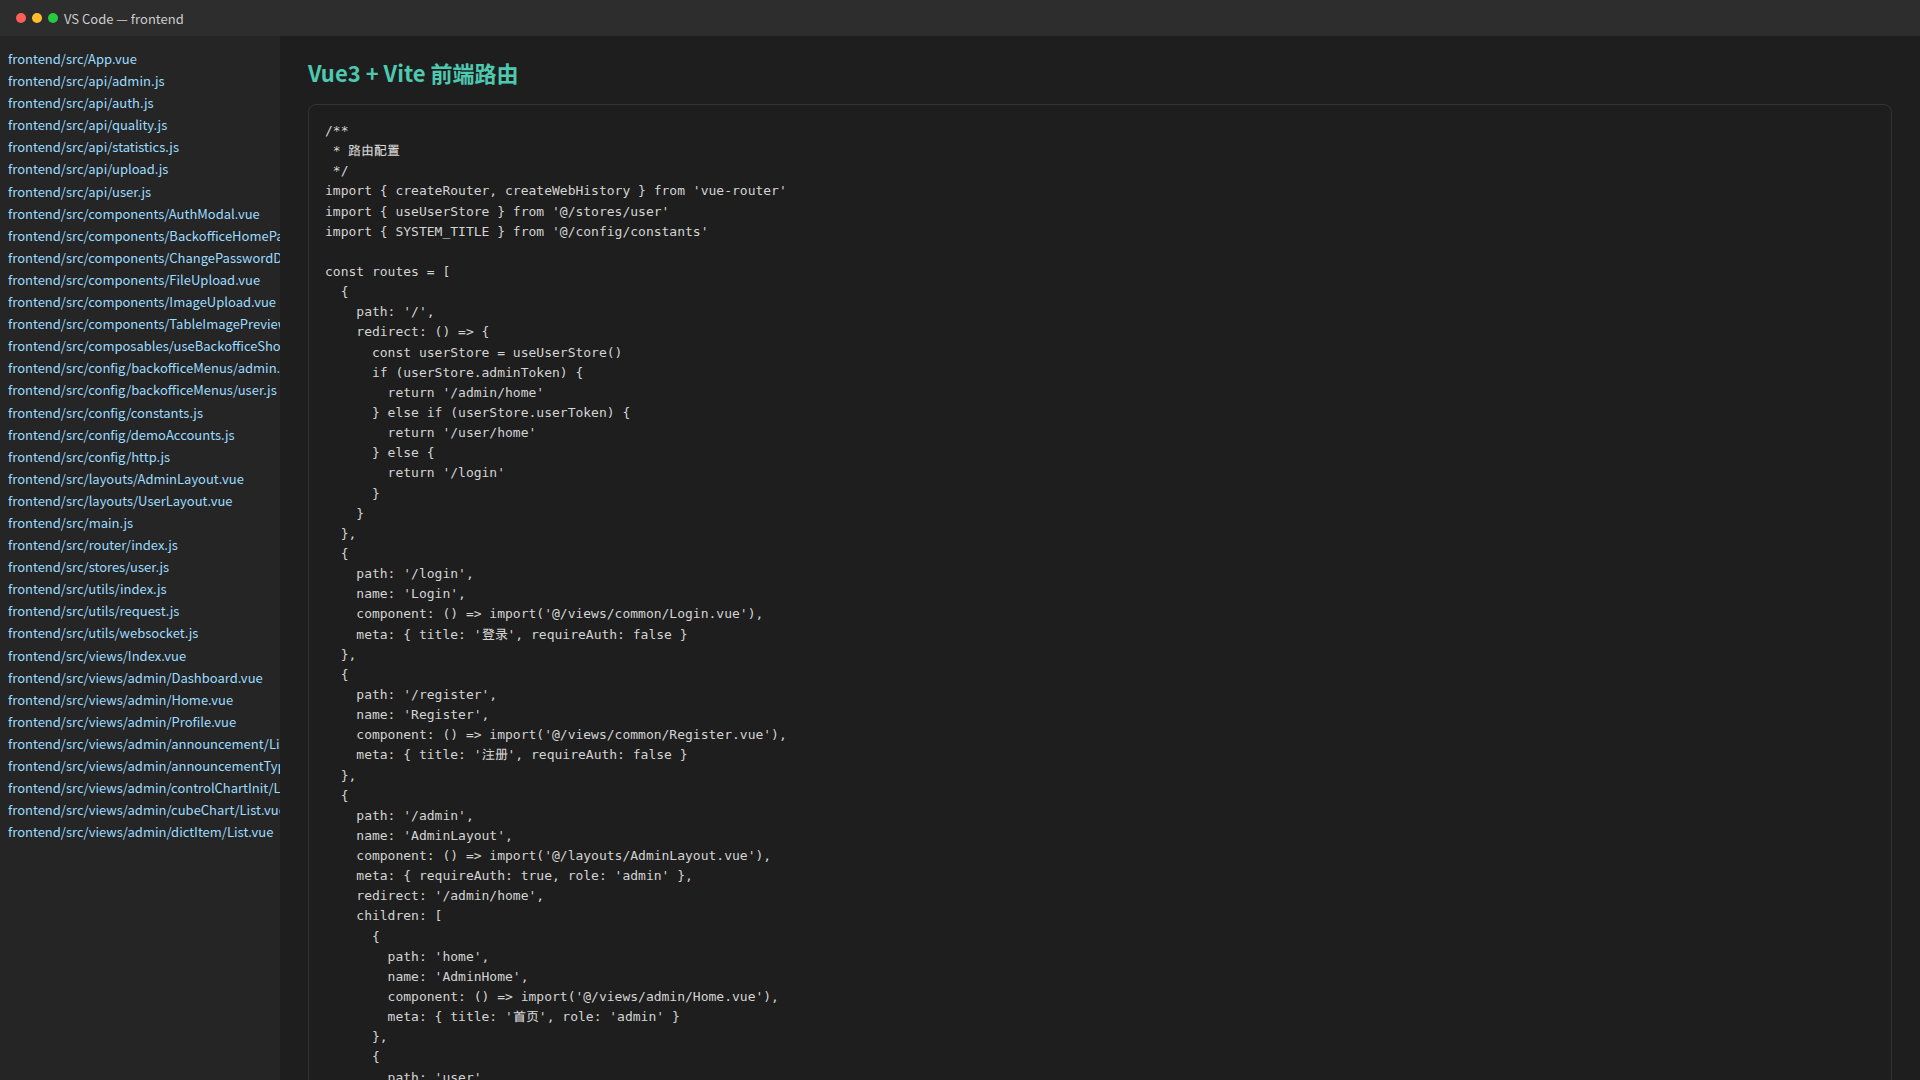Click the "path: '/register'," line
This screenshot has height=1080, width=1920.
[426, 694]
